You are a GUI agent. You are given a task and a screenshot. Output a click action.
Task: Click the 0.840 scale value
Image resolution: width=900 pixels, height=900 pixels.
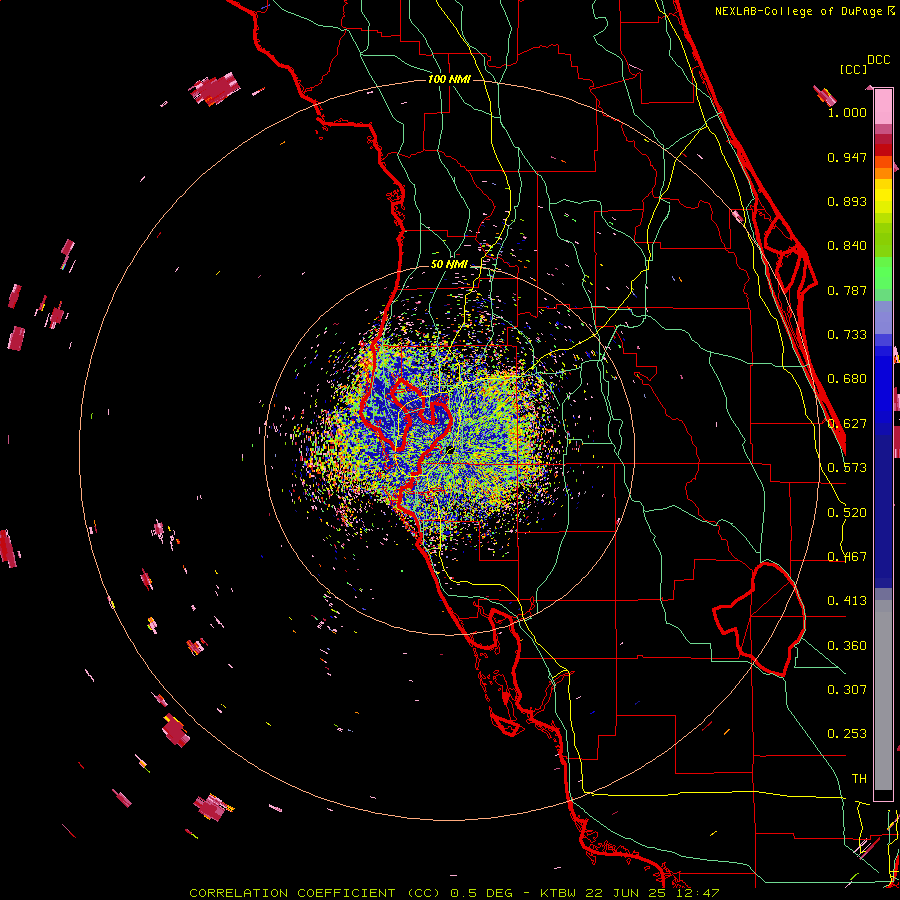(847, 246)
